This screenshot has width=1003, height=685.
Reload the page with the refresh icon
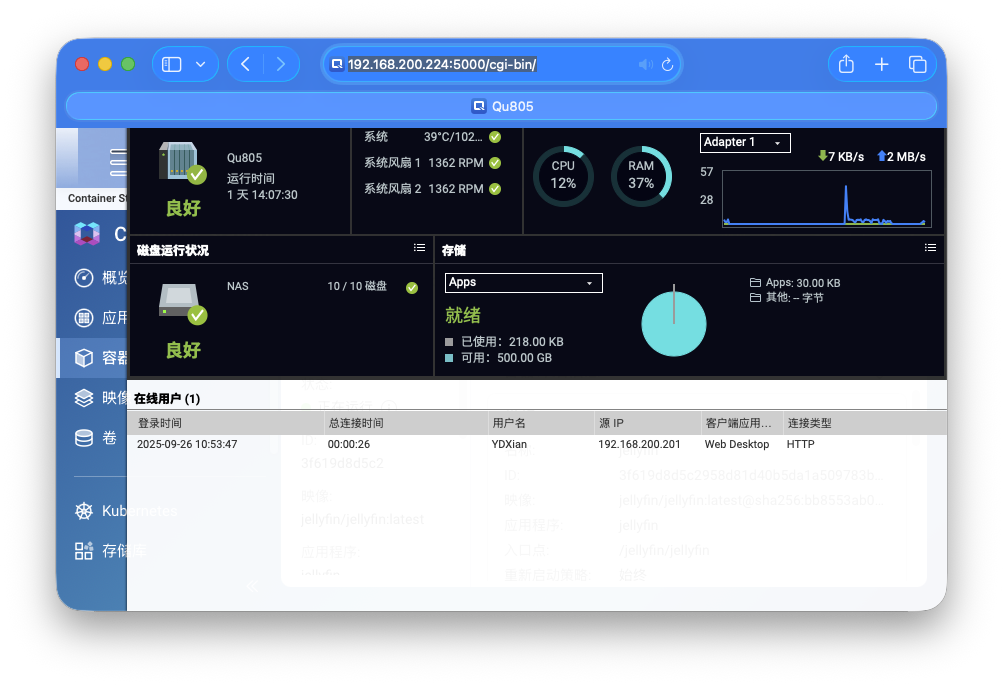tap(668, 65)
